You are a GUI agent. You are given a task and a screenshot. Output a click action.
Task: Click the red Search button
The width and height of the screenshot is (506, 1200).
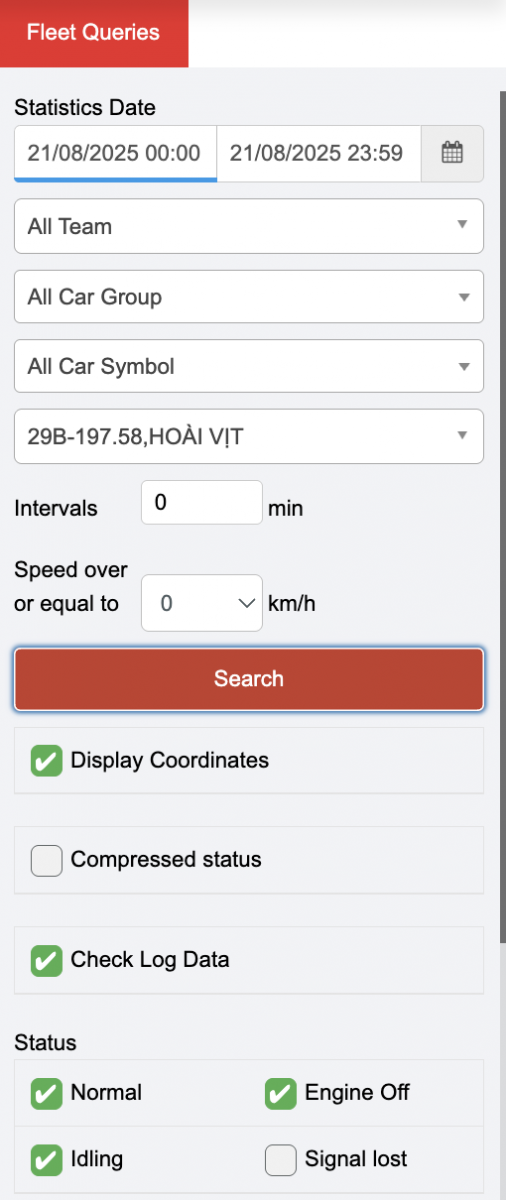tap(249, 679)
